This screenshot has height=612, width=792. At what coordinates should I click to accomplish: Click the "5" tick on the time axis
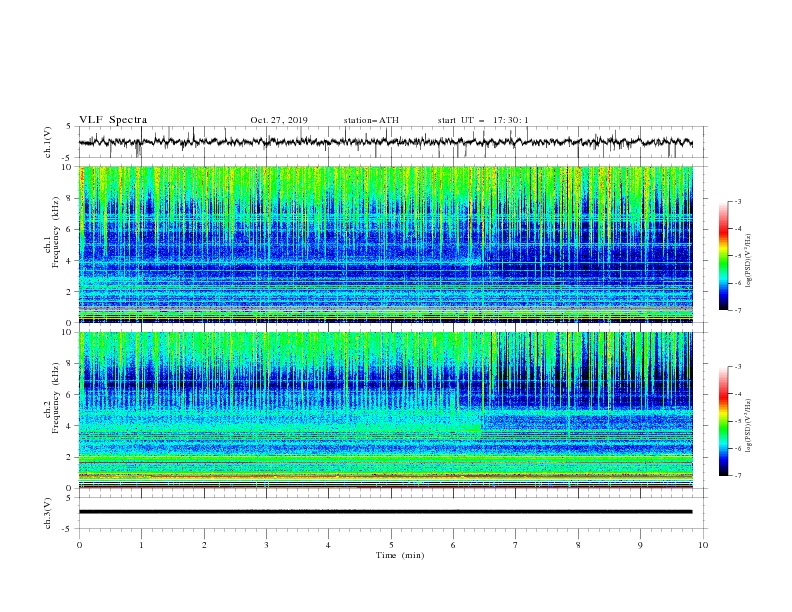(391, 545)
